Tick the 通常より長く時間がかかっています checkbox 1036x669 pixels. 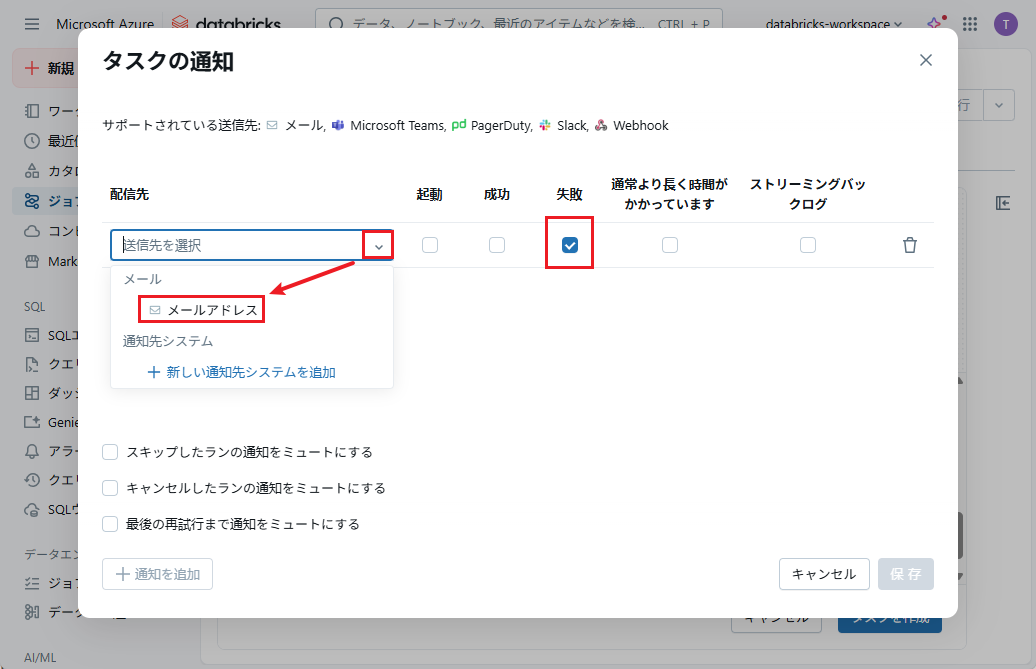(670, 245)
